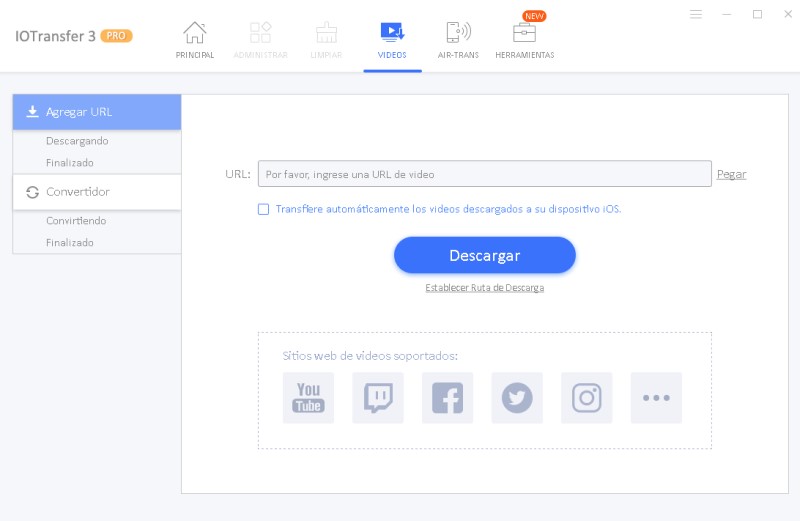Enable automatic transfer to iOS device checkbox
Screen dimensions: 800x521
pyautogui.click(x=263, y=209)
